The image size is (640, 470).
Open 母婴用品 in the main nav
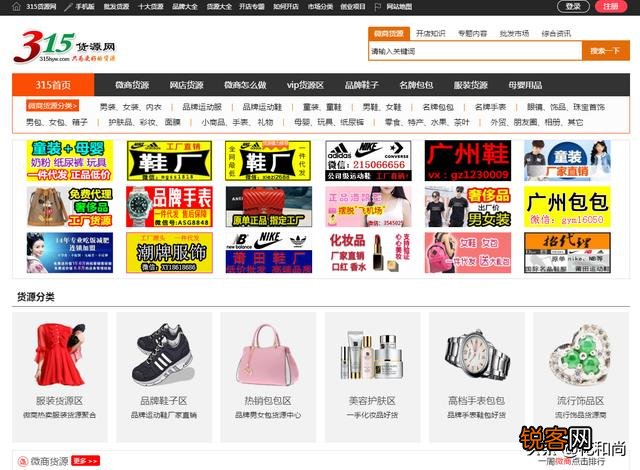point(525,85)
